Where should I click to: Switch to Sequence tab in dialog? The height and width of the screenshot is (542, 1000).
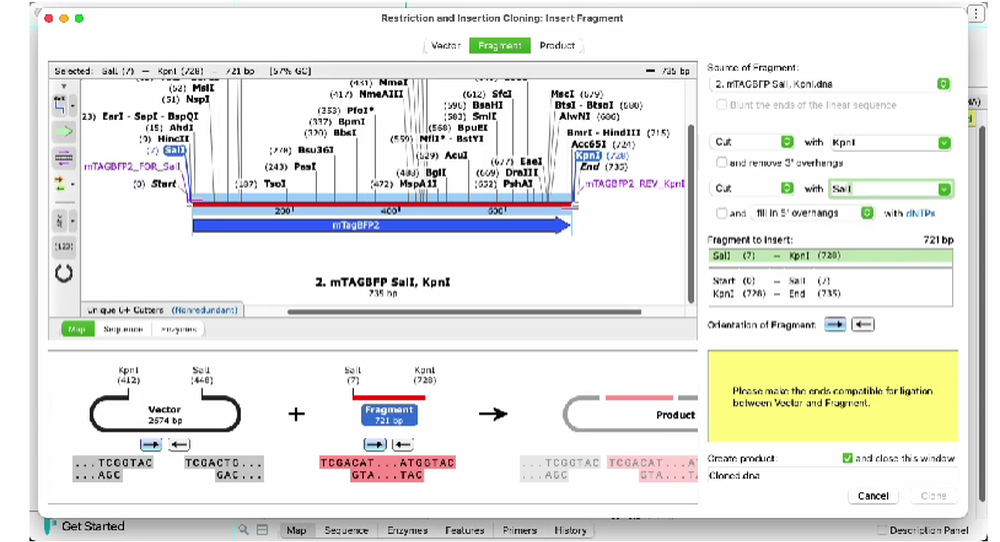pos(123,329)
